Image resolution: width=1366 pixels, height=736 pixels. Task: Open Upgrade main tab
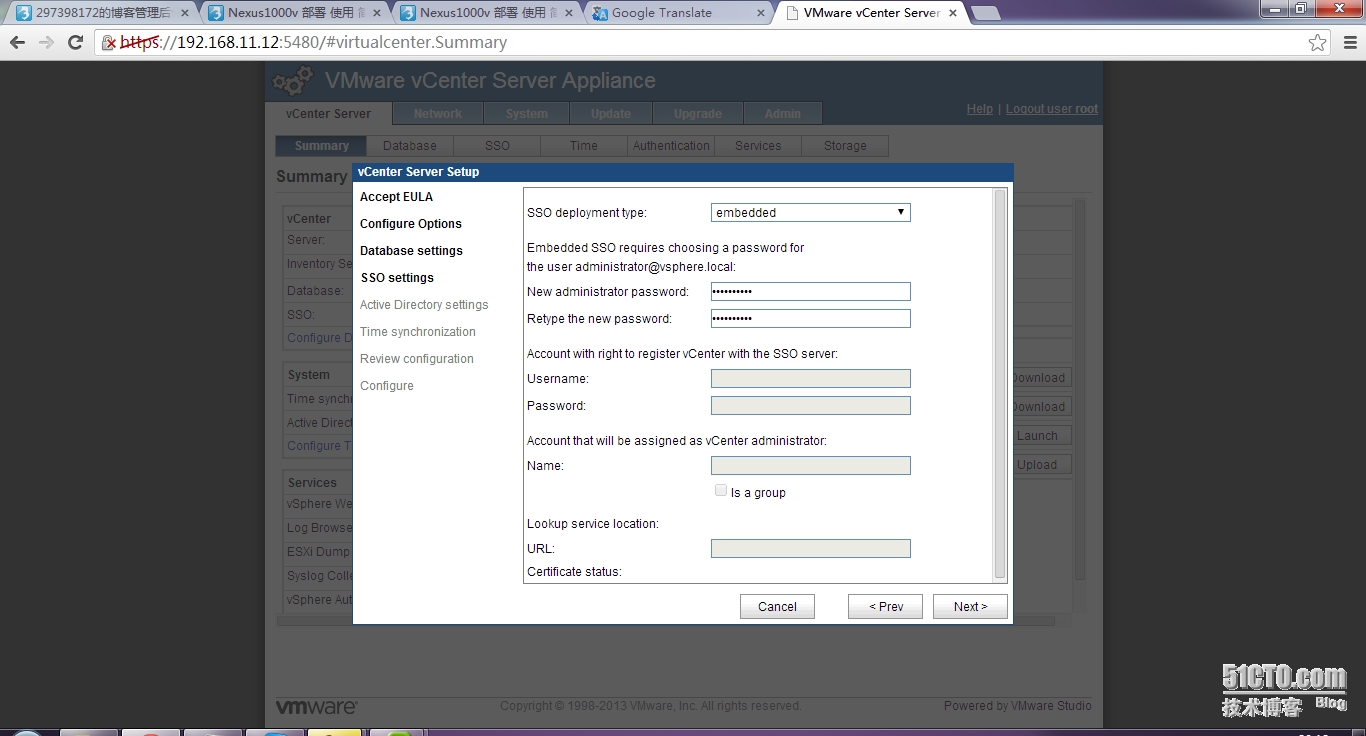698,113
